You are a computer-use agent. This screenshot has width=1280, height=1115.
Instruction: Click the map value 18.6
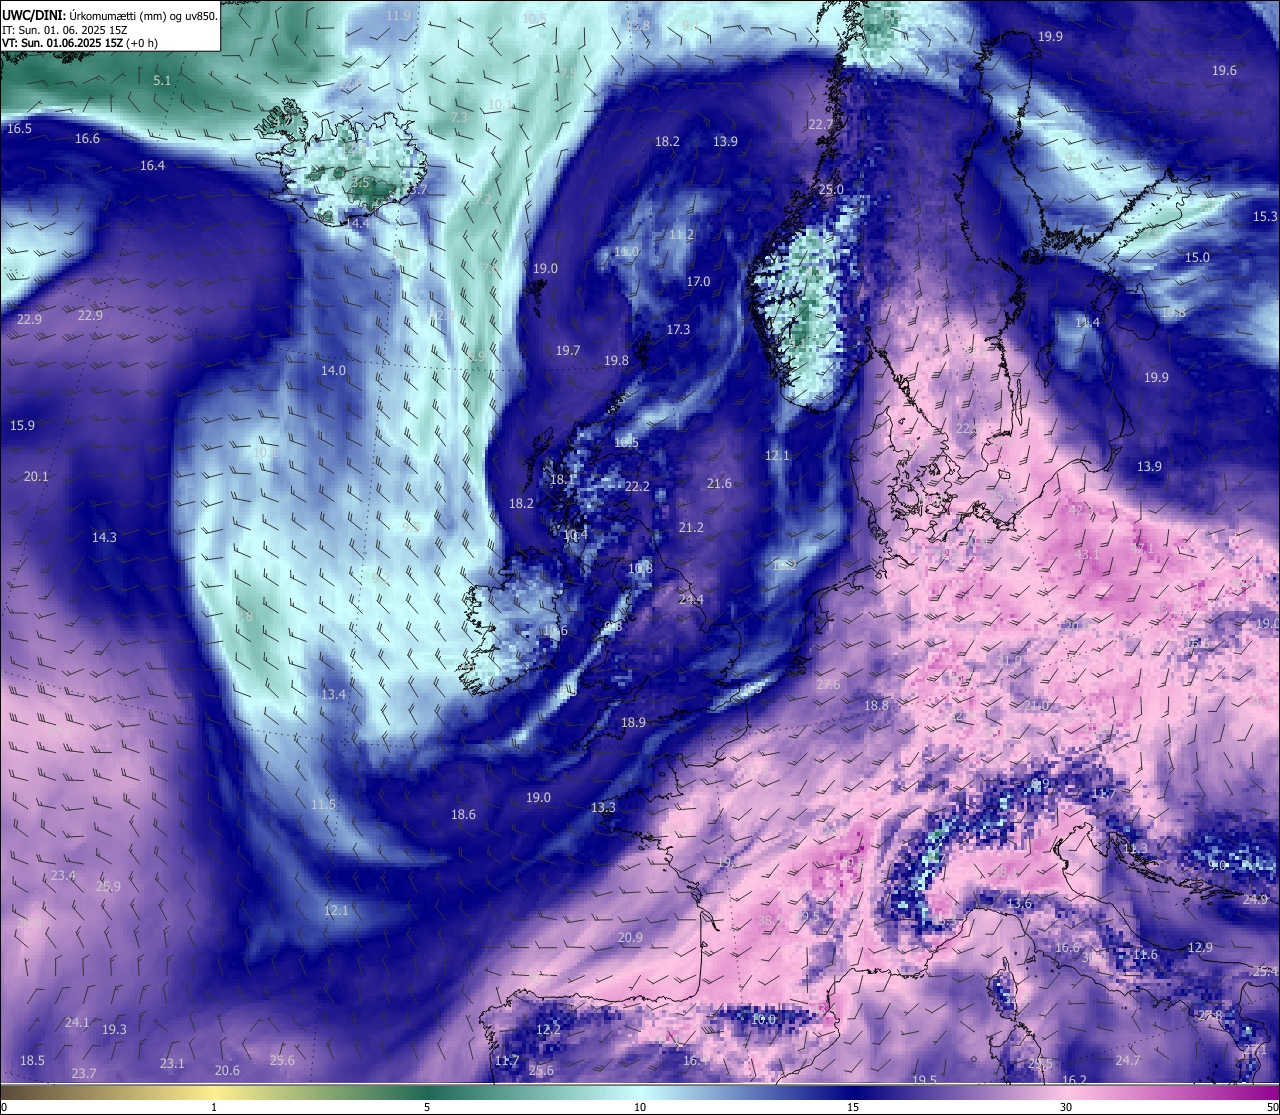463,815
